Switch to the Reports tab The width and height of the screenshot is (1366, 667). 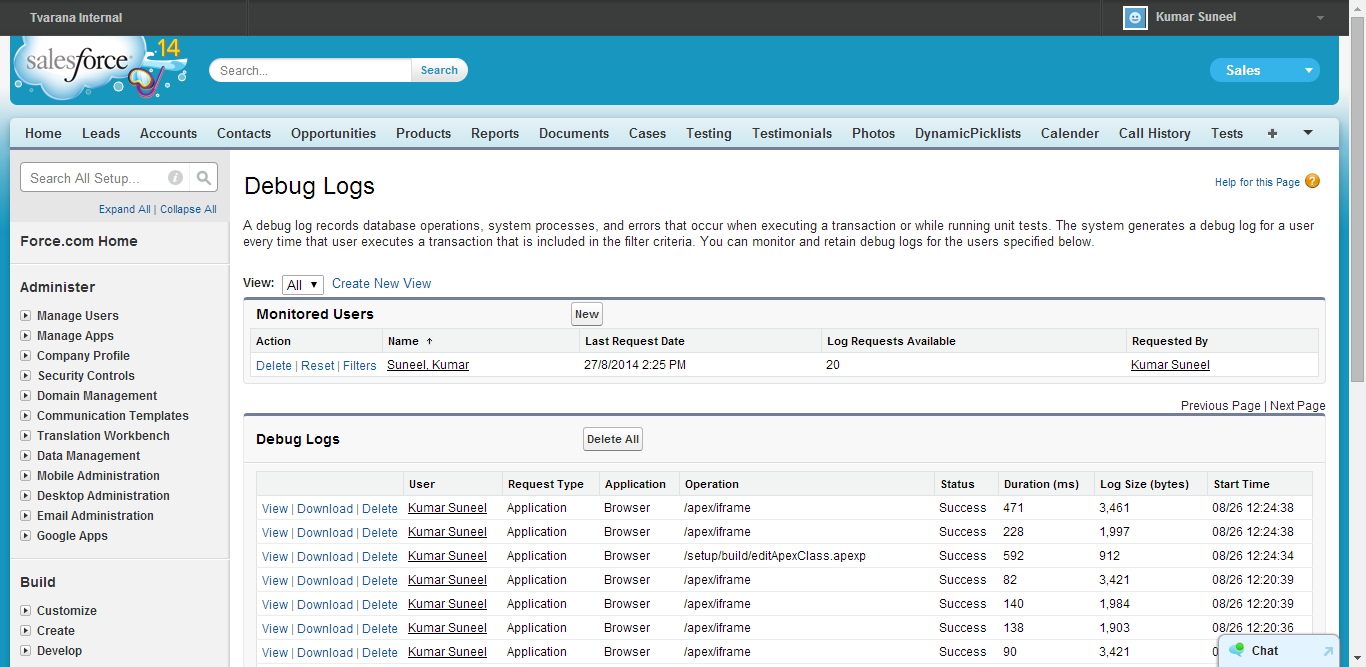pos(494,132)
